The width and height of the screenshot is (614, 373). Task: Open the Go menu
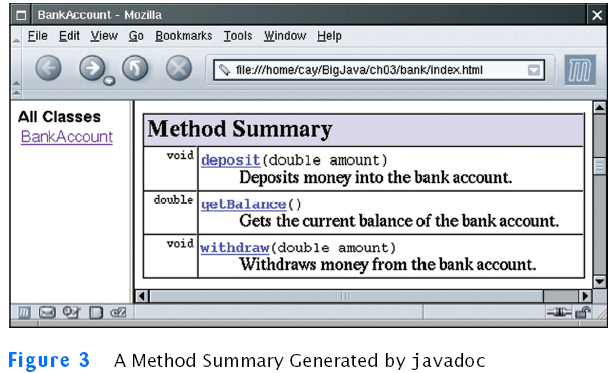[136, 36]
